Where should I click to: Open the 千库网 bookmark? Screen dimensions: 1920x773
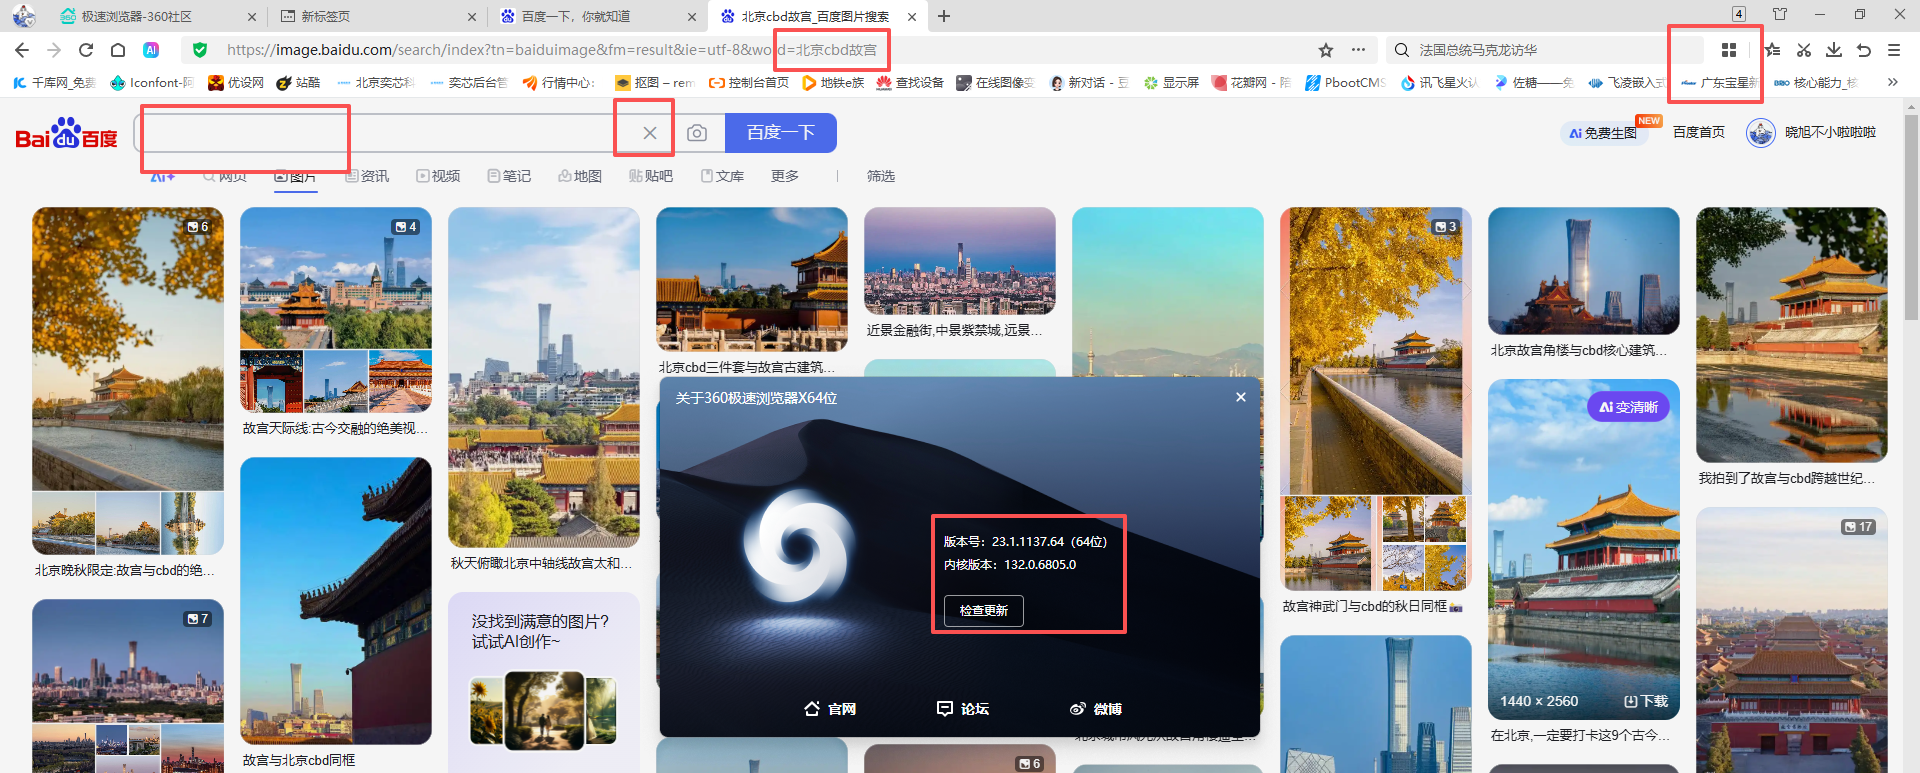54,82
